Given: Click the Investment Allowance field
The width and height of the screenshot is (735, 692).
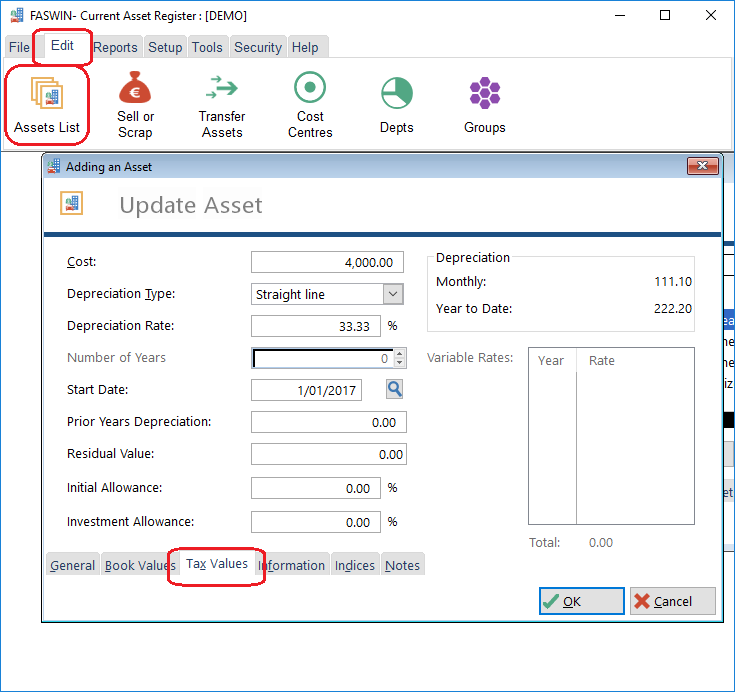Looking at the screenshot, I should [316, 522].
